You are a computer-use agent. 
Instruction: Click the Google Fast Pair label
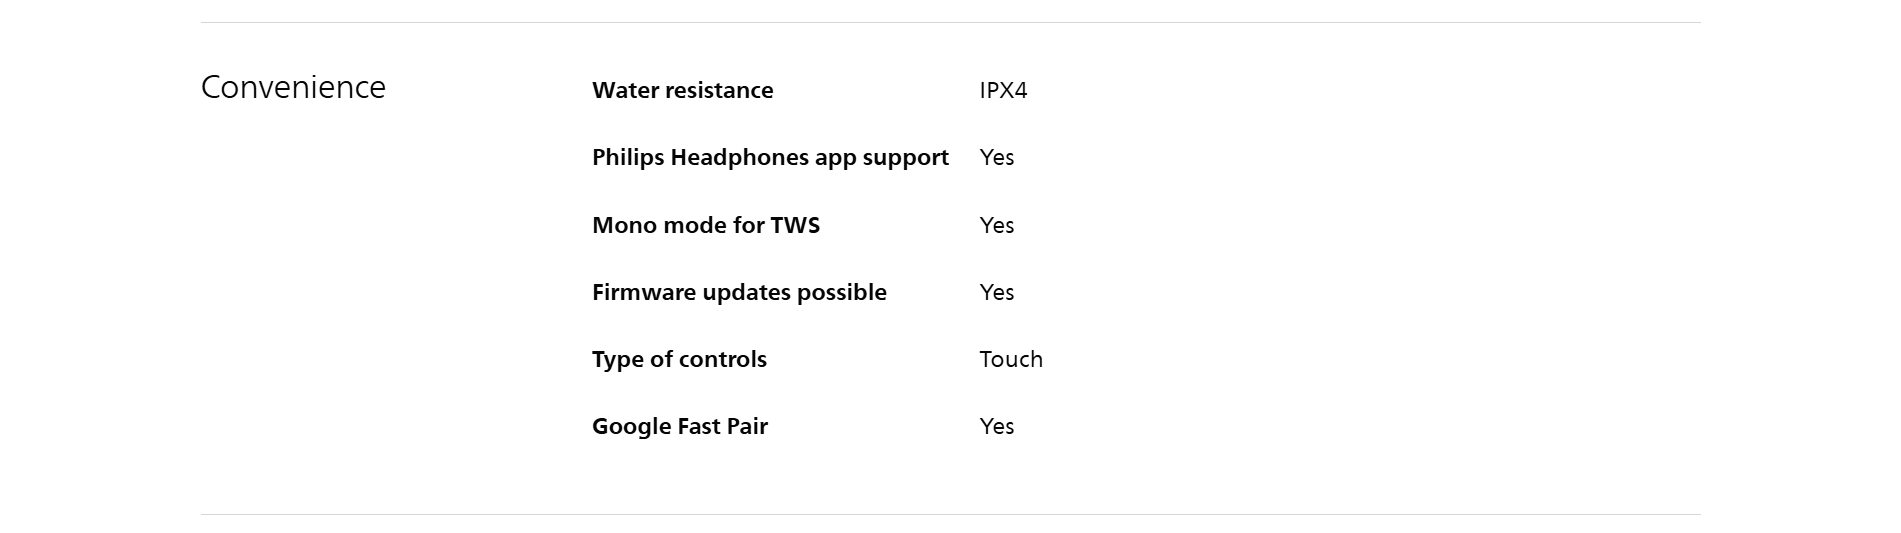[679, 426]
